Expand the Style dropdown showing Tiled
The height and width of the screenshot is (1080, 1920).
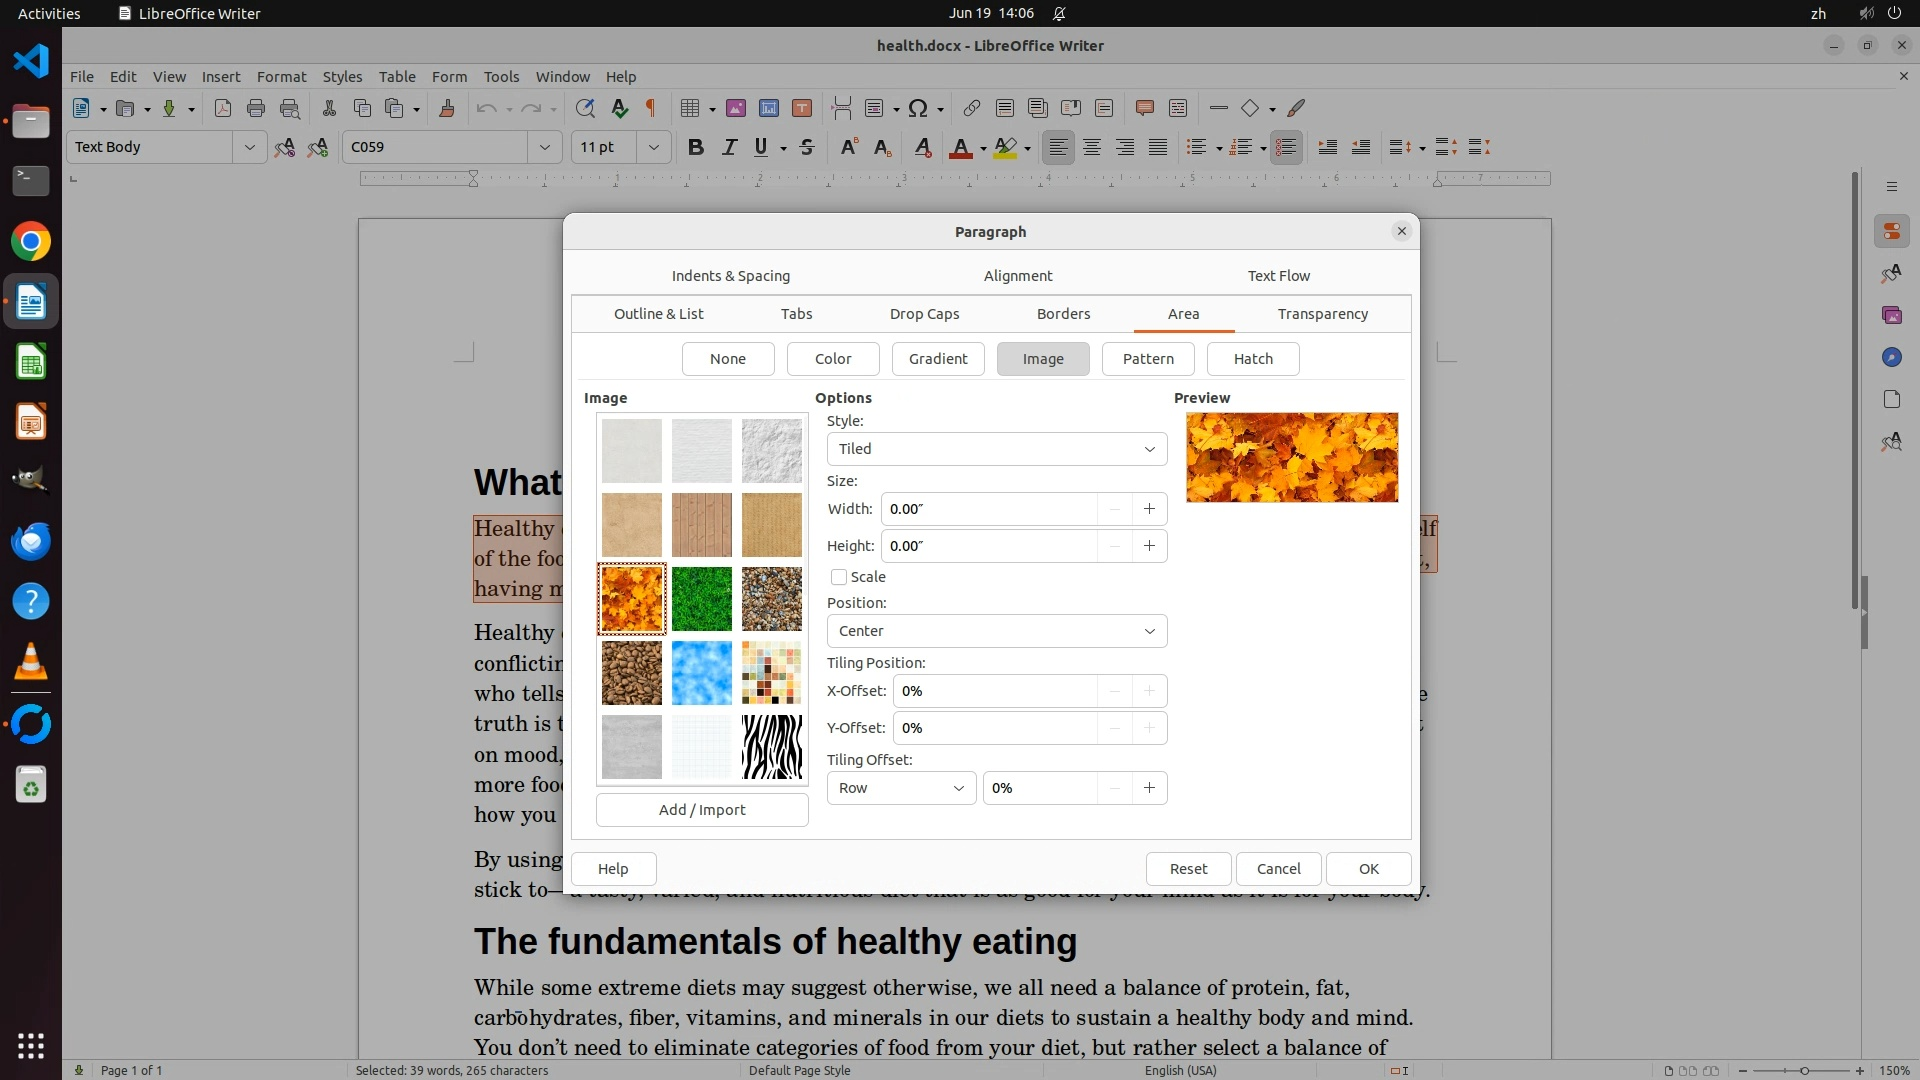coord(996,449)
